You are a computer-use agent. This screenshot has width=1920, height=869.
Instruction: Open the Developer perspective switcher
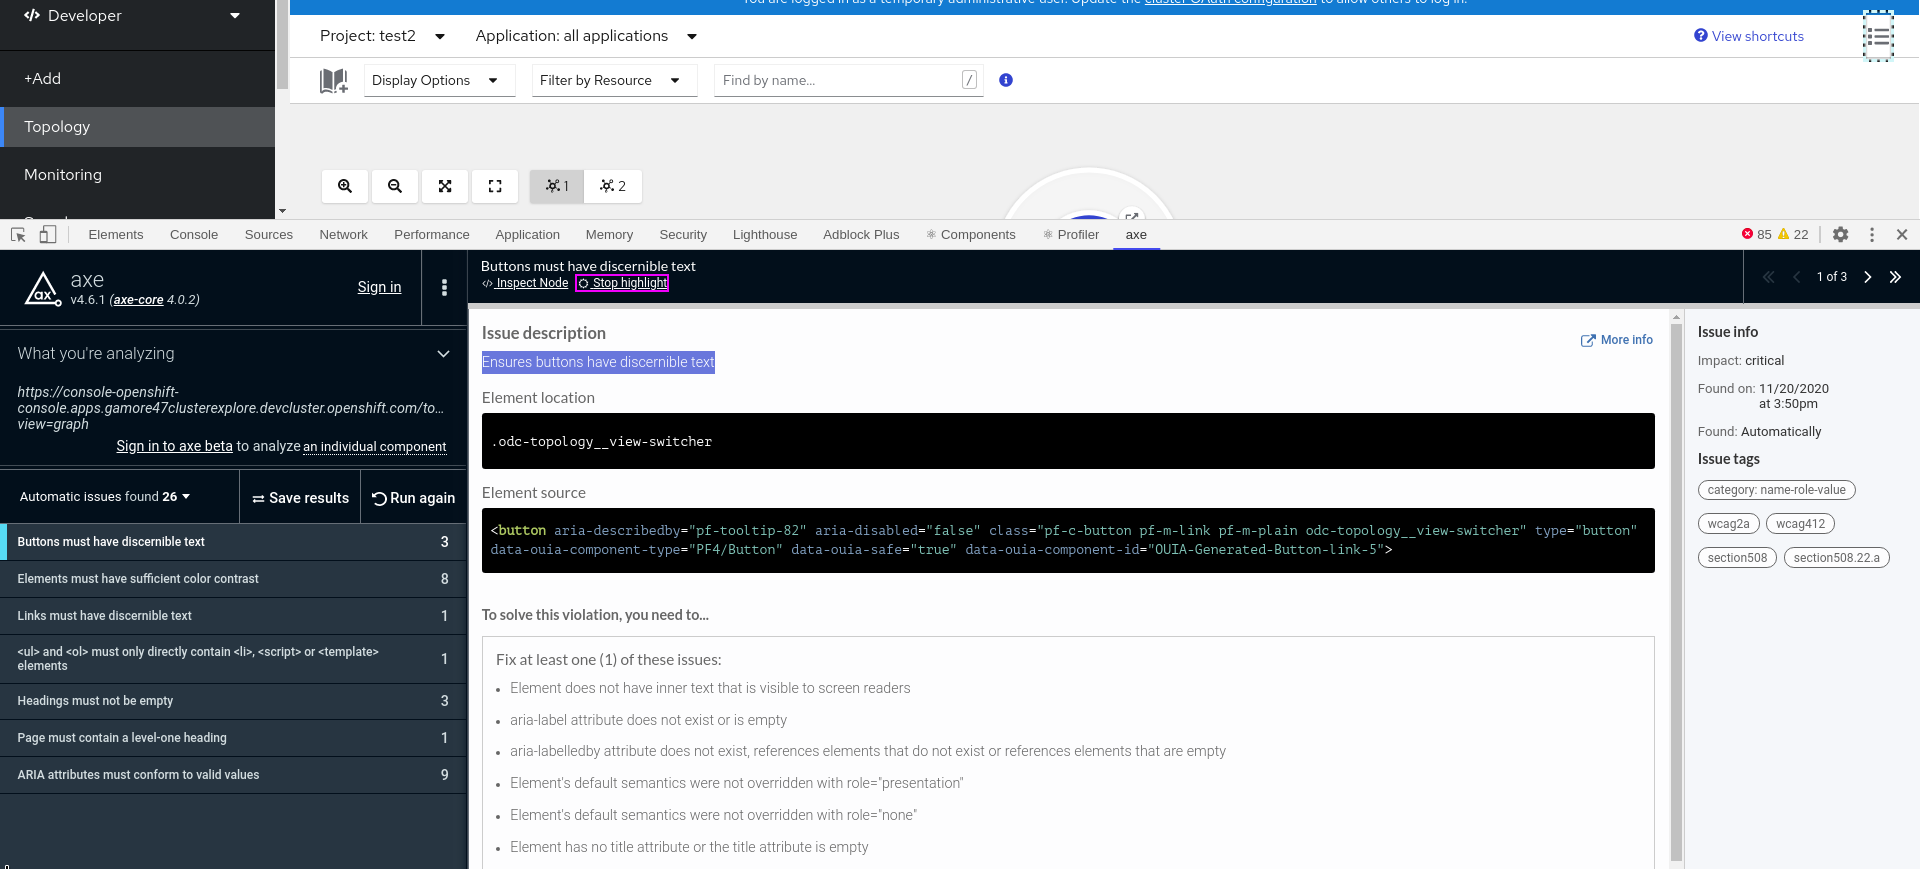click(132, 16)
